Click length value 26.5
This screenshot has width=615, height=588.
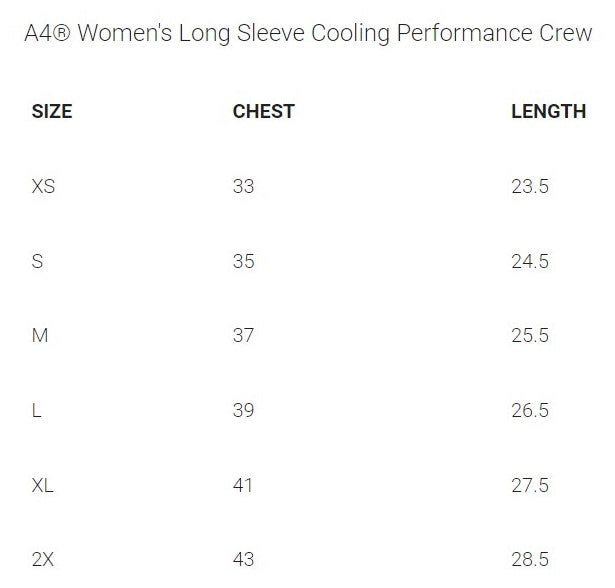pos(530,410)
